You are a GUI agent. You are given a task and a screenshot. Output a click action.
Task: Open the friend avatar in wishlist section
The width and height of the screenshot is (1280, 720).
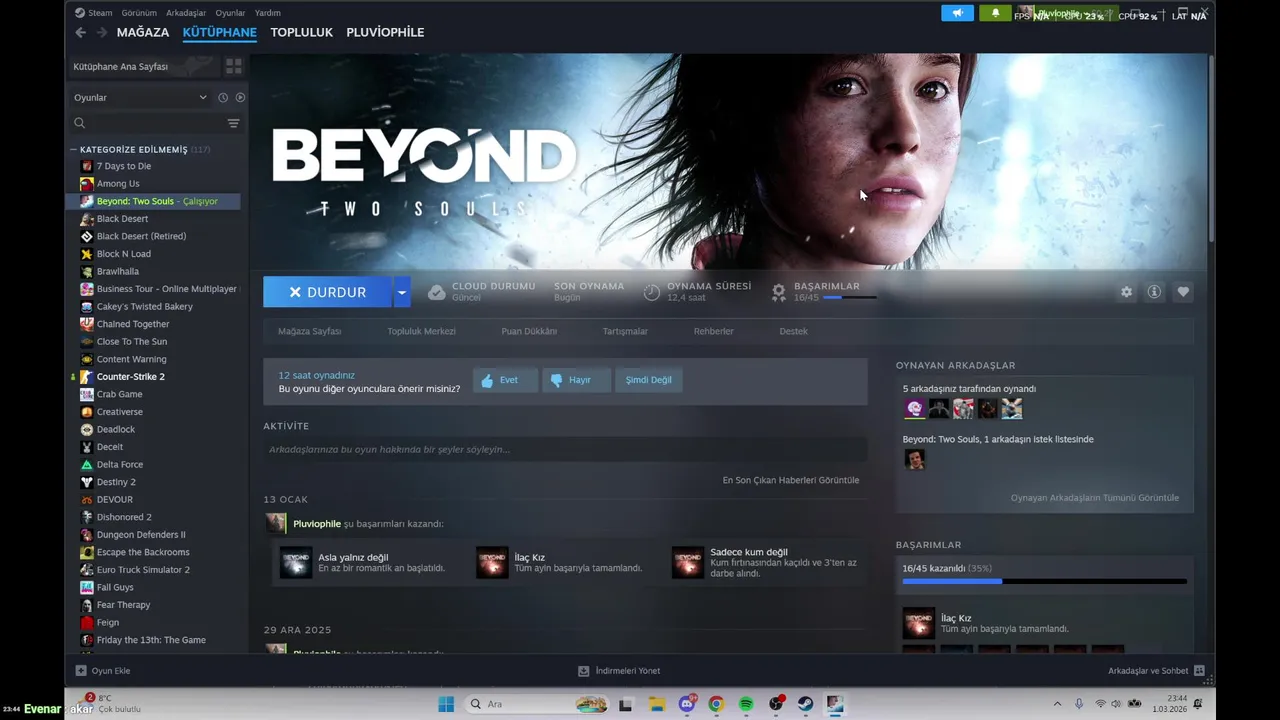(x=914, y=459)
